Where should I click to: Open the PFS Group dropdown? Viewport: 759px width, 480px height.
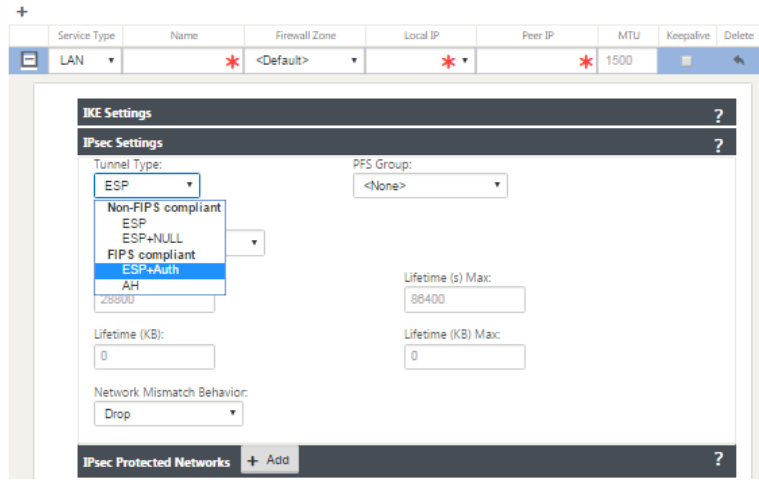coord(430,186)
